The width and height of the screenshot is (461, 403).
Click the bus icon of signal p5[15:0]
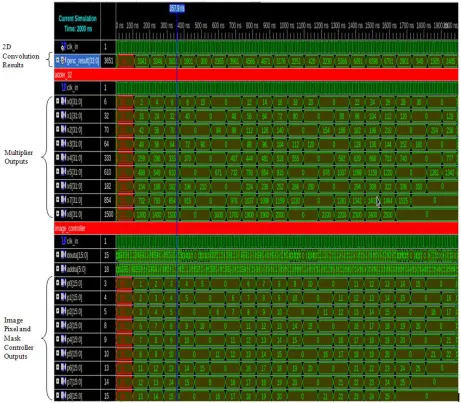pos(63,354)
